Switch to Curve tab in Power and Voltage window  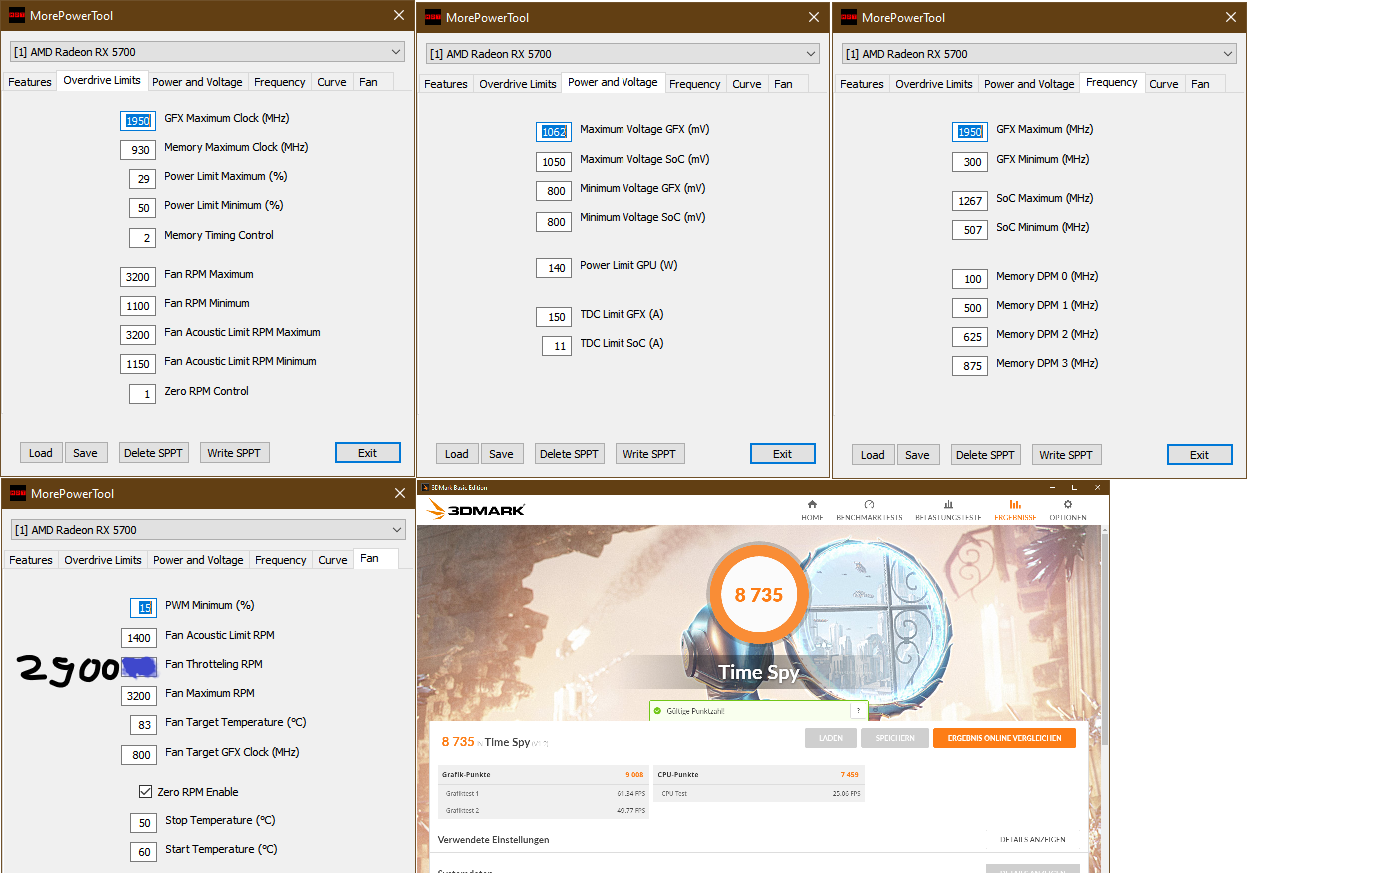point(747,84)
